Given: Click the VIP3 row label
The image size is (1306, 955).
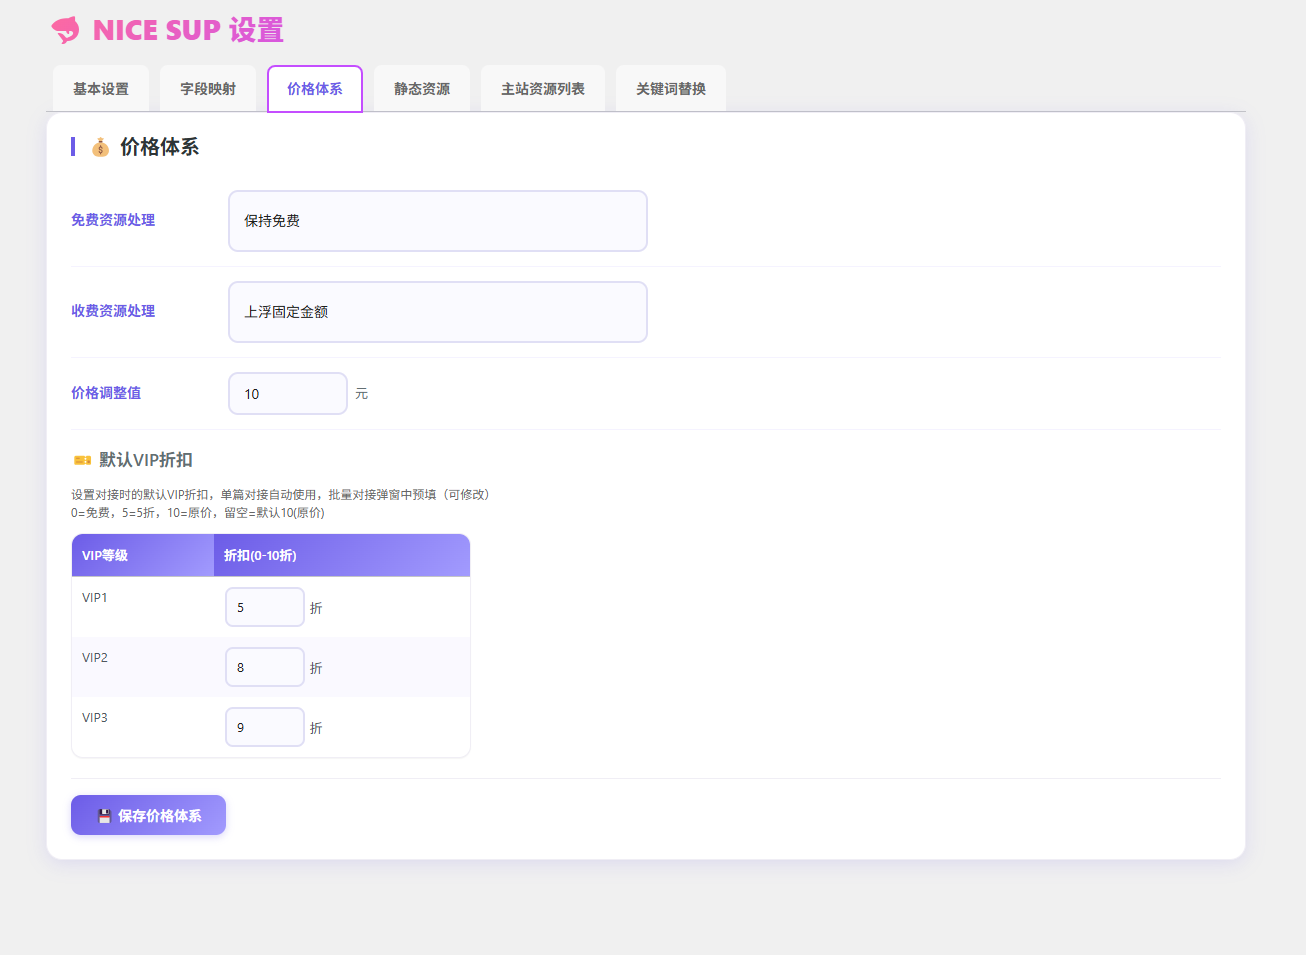Looking at the screenshot, I should coord(95,718).
